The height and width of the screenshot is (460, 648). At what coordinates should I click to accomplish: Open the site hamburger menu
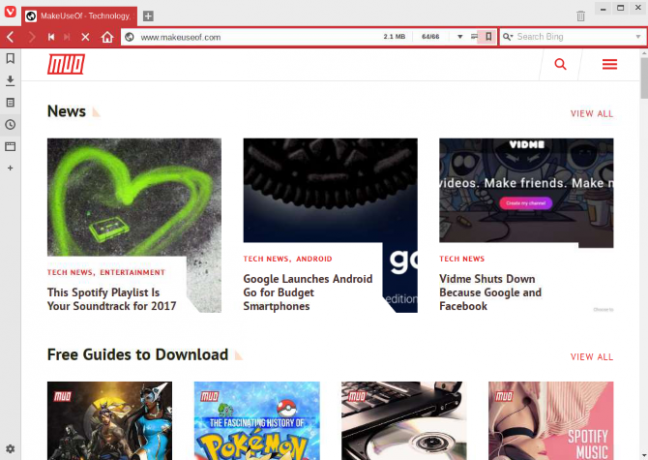click(x=610, y=64)
